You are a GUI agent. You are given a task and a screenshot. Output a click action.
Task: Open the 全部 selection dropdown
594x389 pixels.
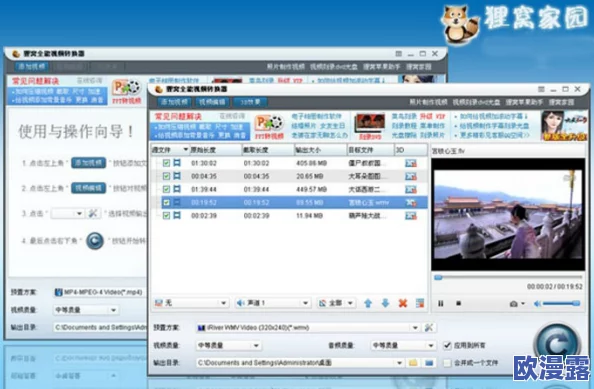click(336, 303)
